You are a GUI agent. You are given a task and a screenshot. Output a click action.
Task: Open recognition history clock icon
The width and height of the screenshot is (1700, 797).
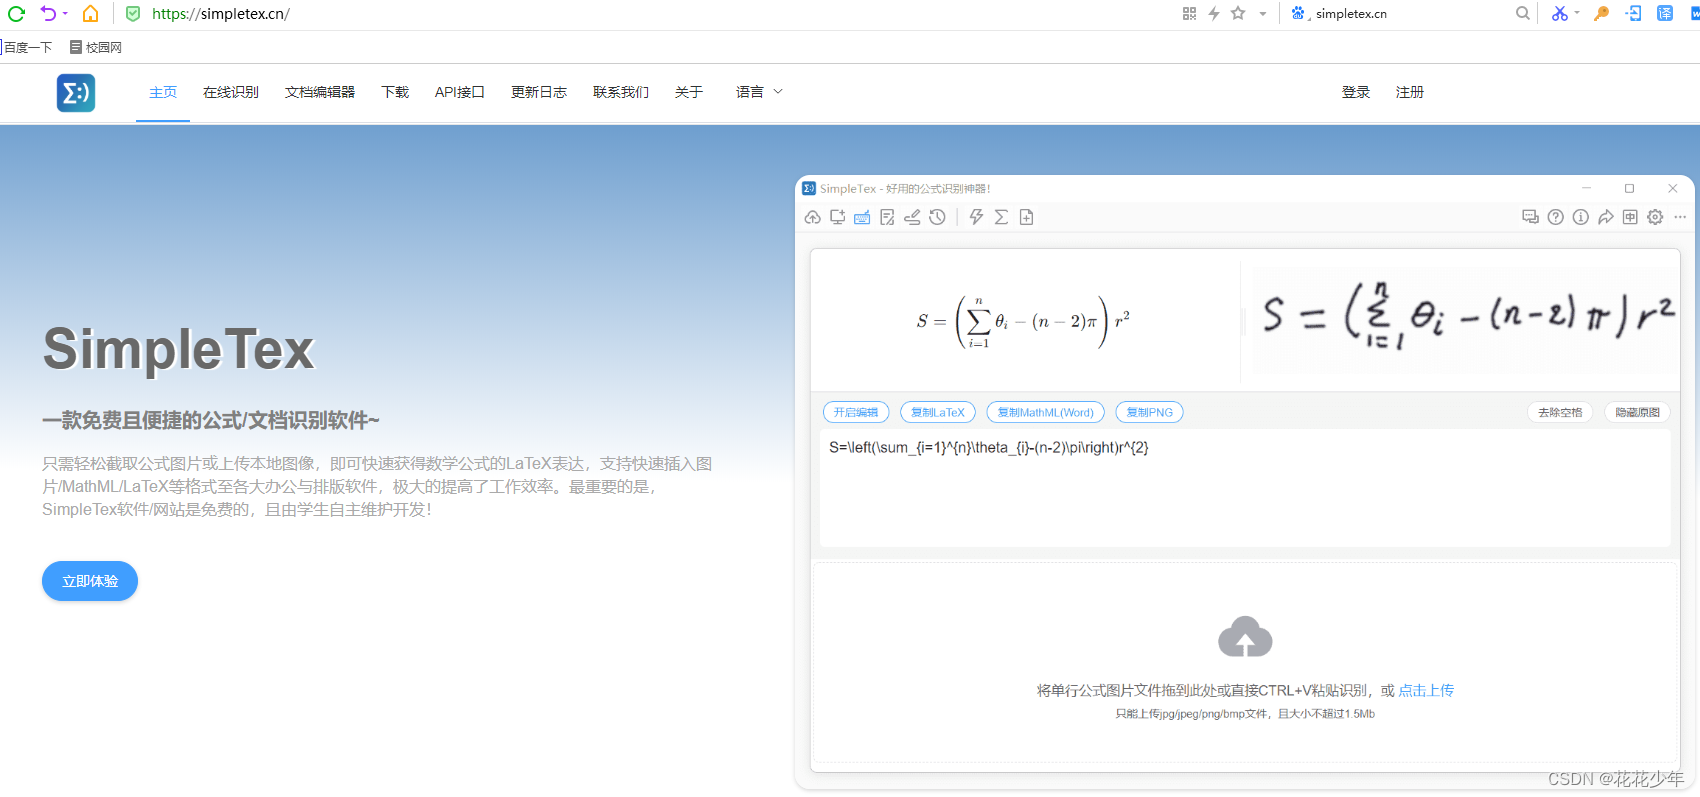point(937,217)
